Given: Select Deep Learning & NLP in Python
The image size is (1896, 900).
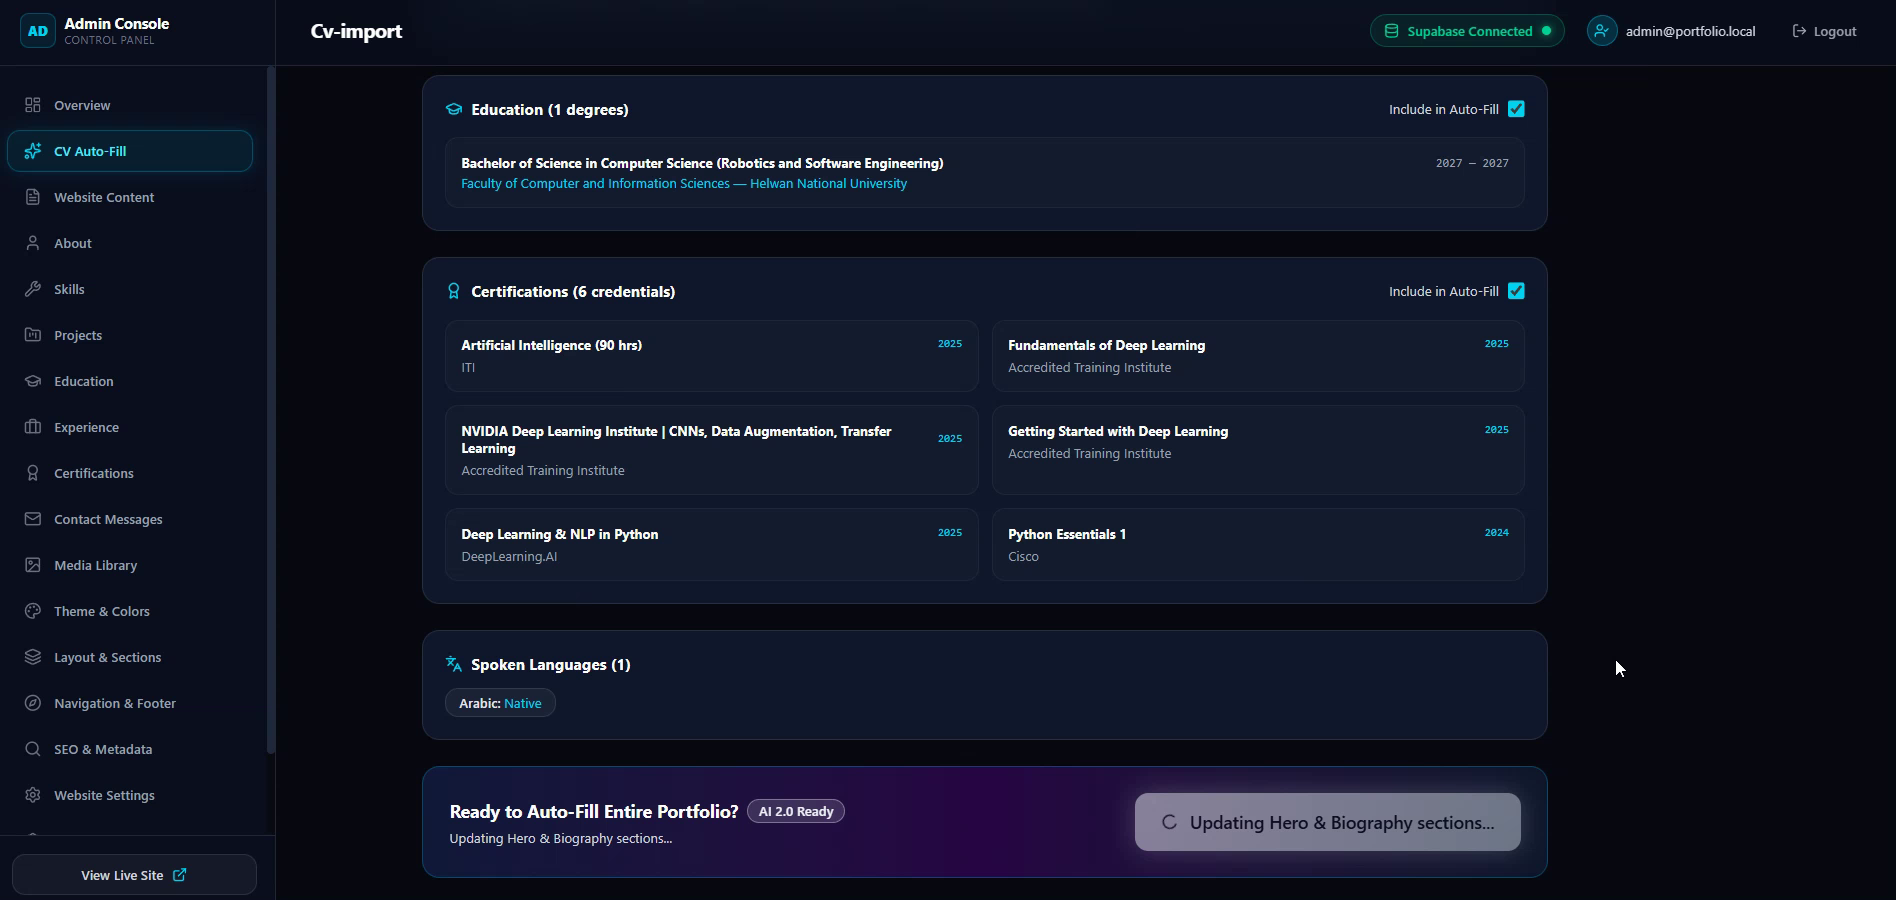Looking at the screenshot, I should 712,545.
